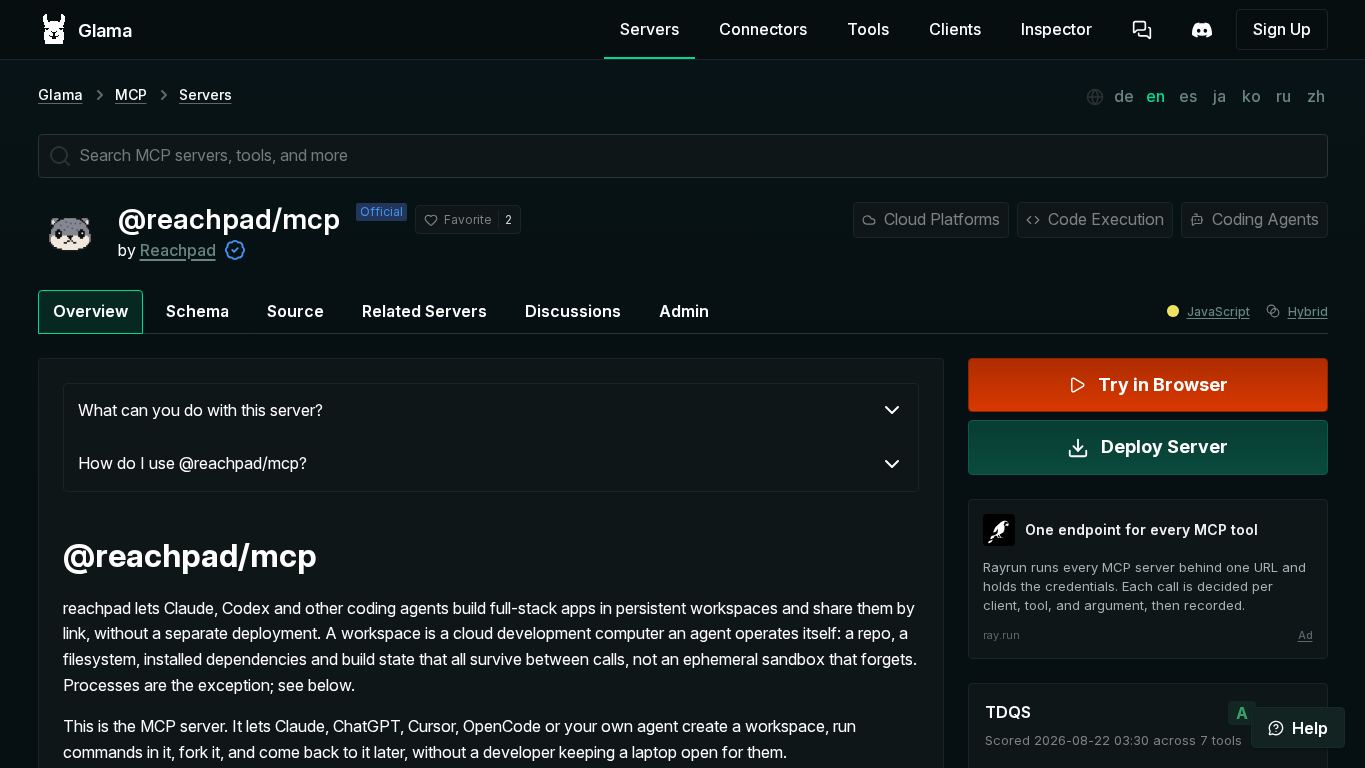
Task: Switch language to zh
Action: tap(1316, 97)
